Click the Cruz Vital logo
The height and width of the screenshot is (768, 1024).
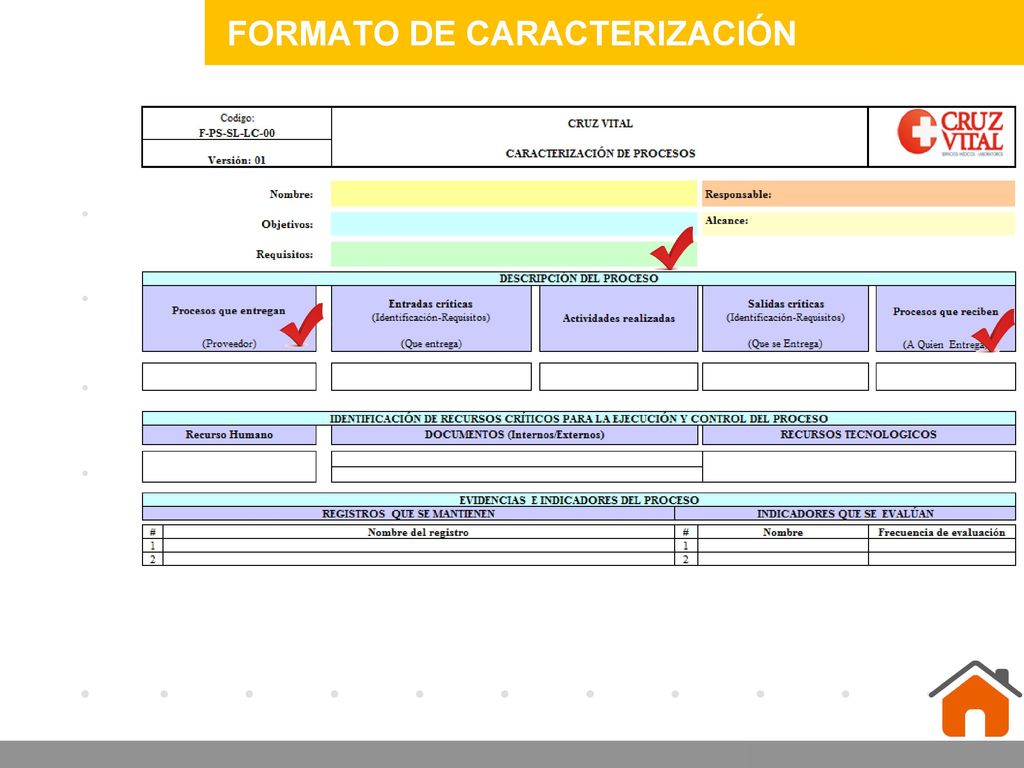pyautogui.click(x=950, y=133)
